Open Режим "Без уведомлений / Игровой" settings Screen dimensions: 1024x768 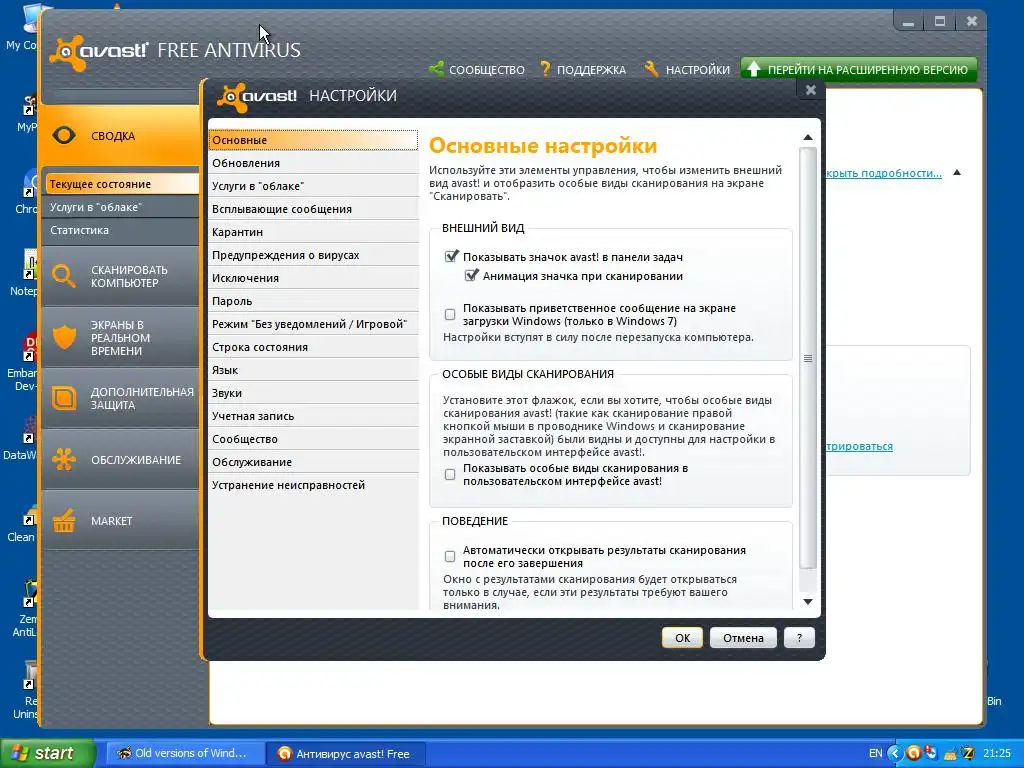point(313,324)
